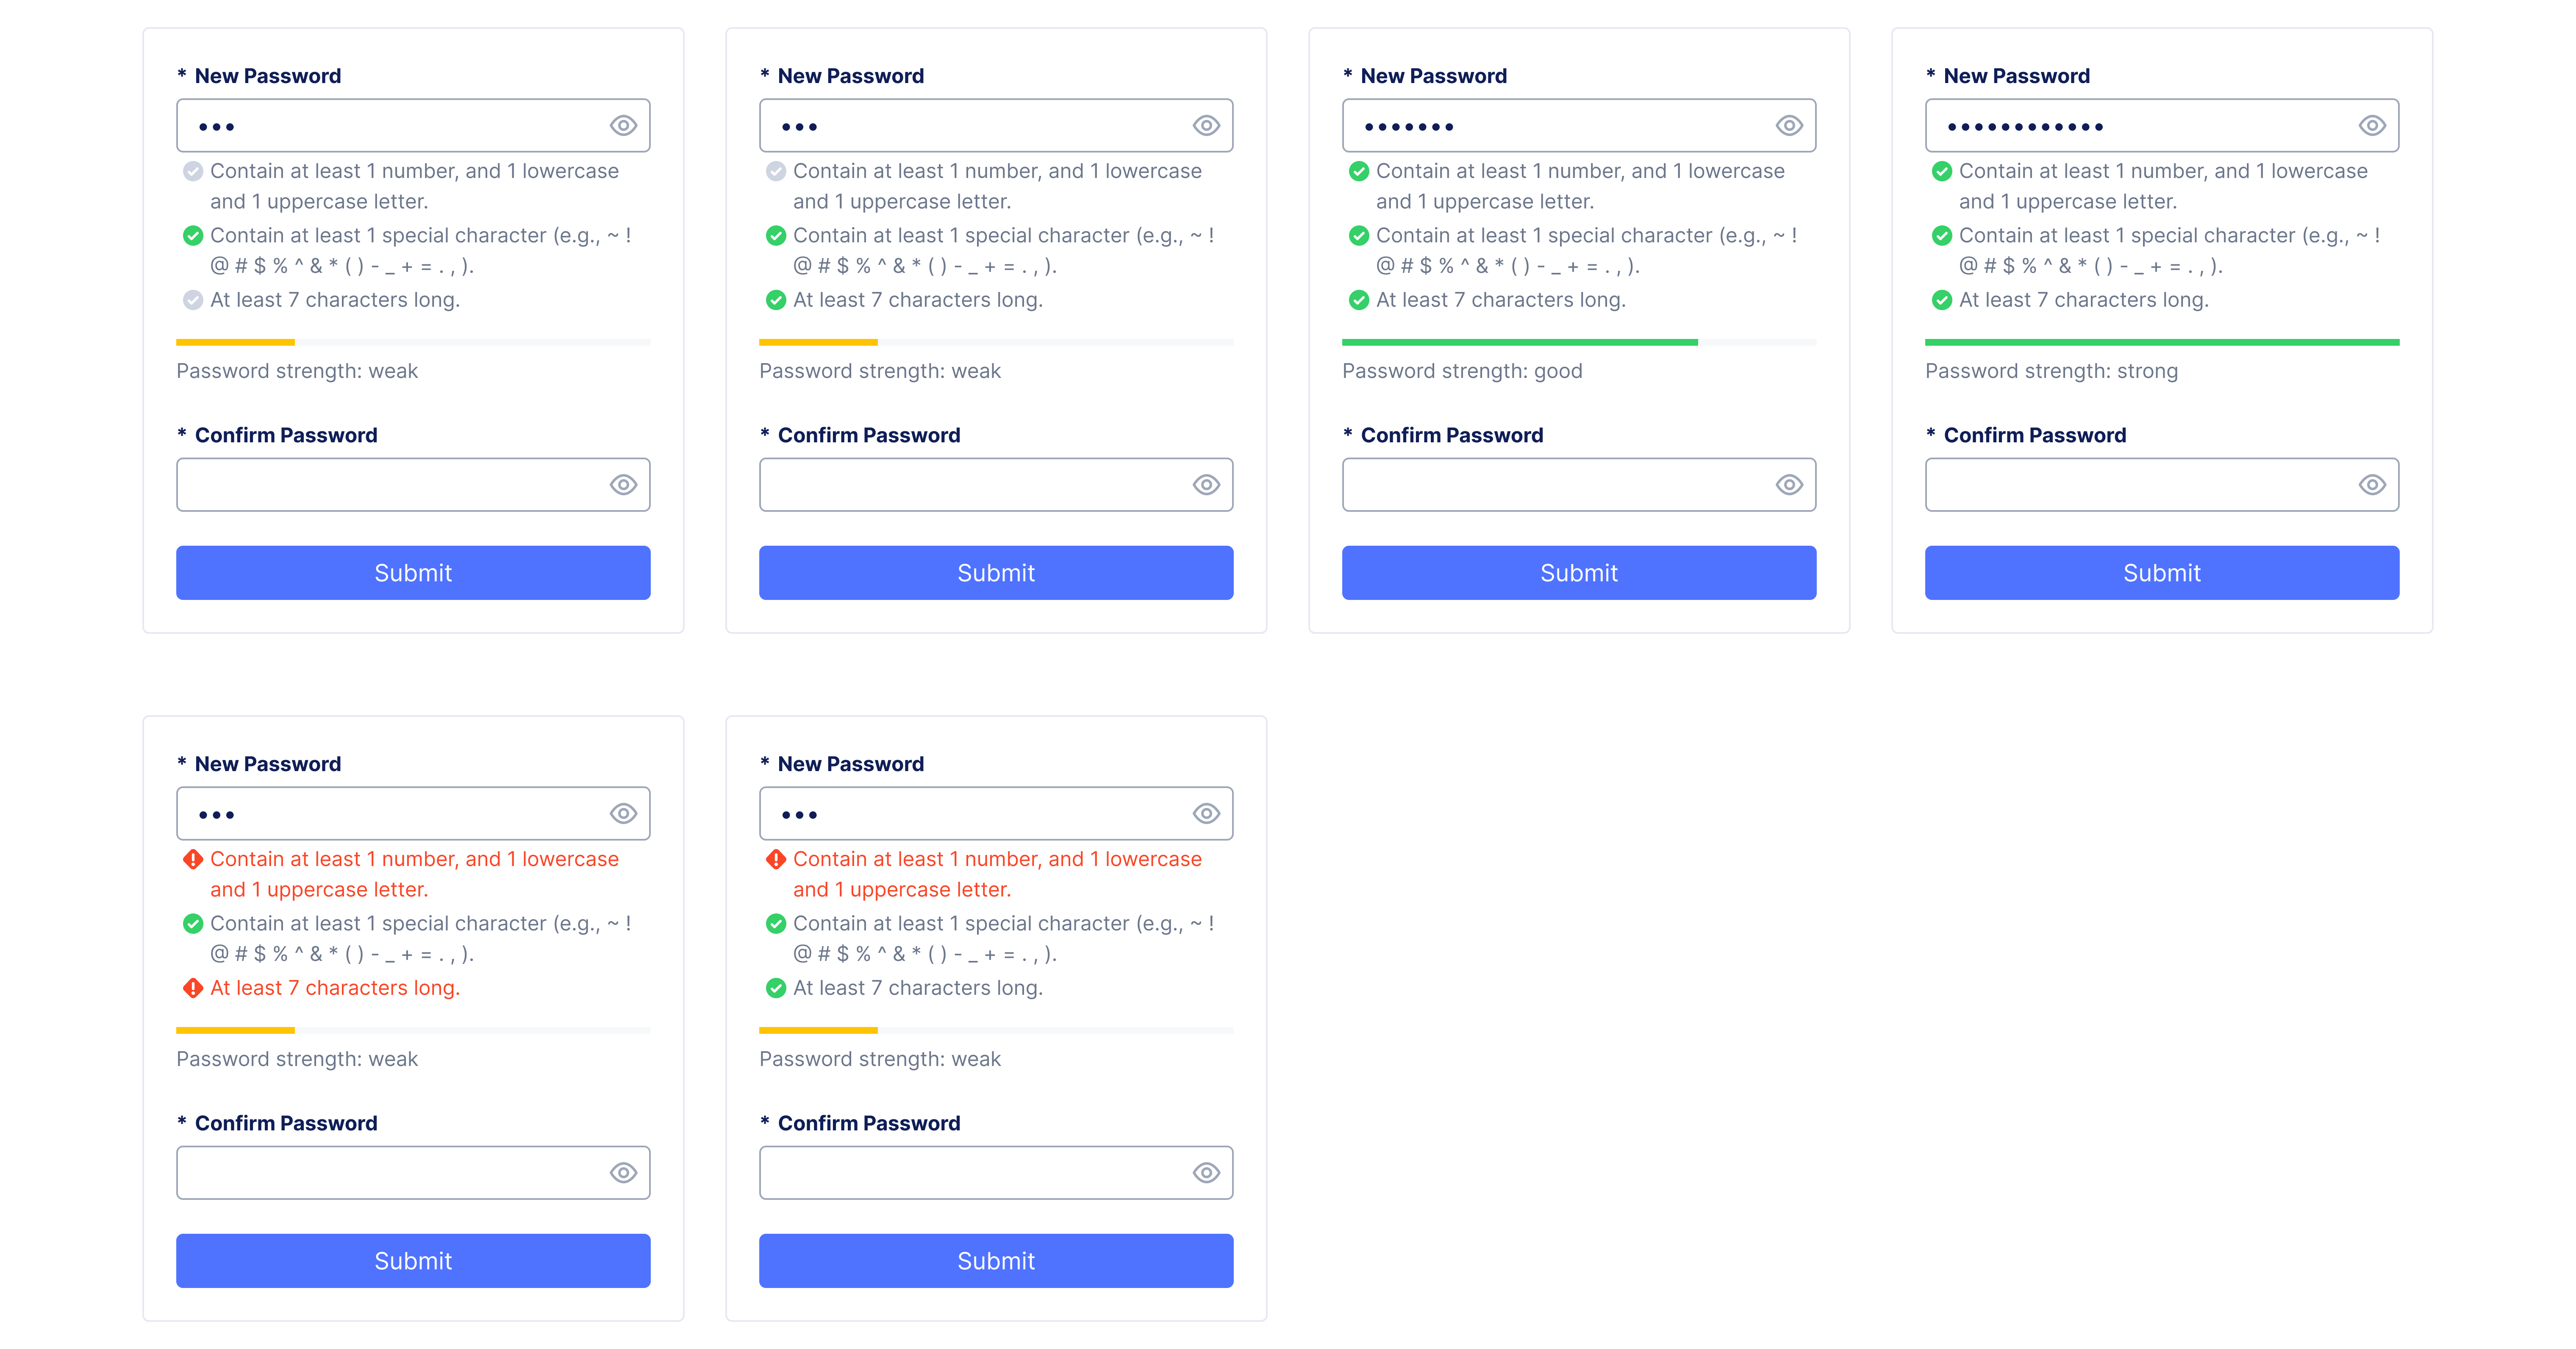Focus the Confirm Password field in strong-strength card

tap(2140, 485)
